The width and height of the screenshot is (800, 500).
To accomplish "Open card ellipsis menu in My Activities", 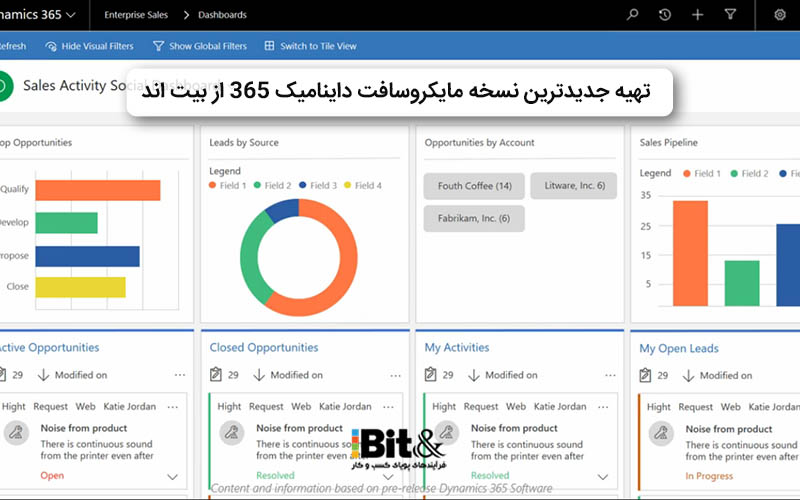I will tap(603, 407).
